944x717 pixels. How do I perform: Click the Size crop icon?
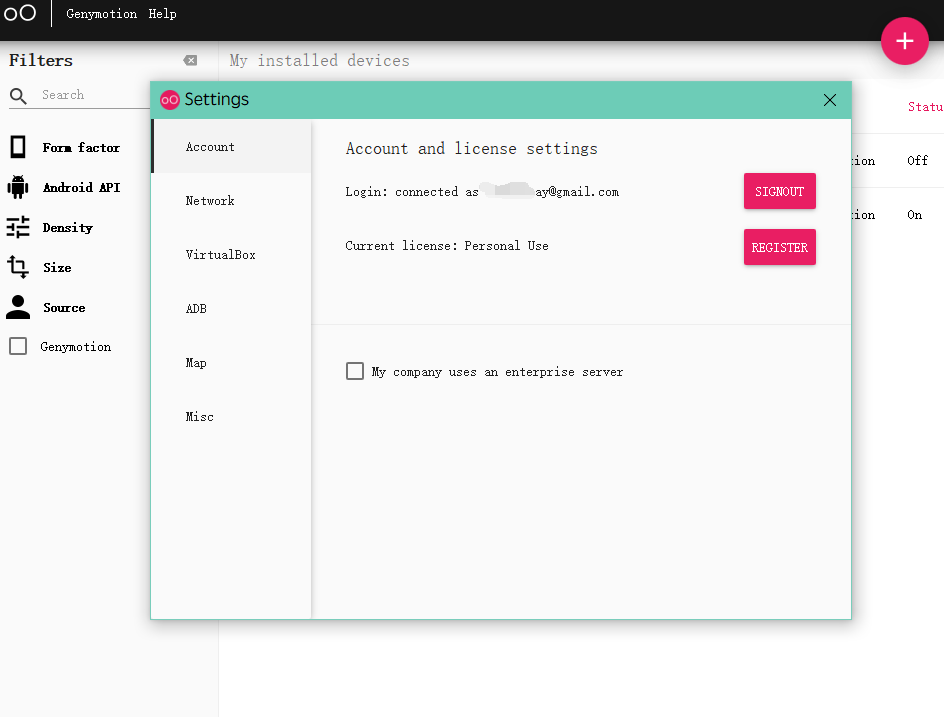click(18, 267)
